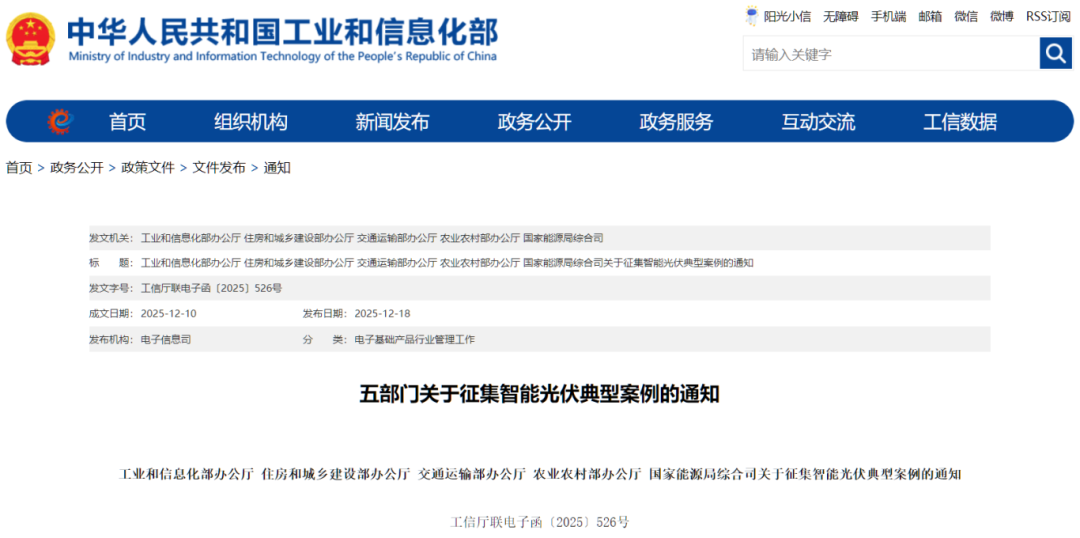Screen dimensions: 1080x538
Task: Click the magnifier search button
Action: (x=1055, y=53)
